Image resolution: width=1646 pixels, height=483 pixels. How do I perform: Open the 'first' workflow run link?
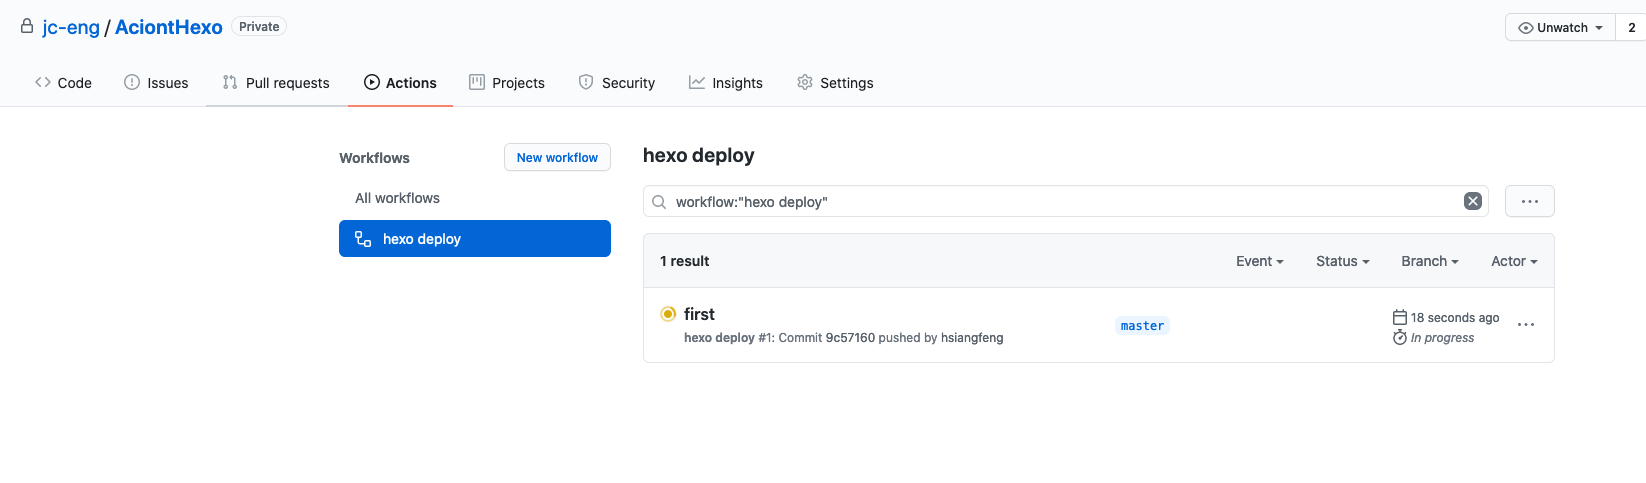[699, 314]
